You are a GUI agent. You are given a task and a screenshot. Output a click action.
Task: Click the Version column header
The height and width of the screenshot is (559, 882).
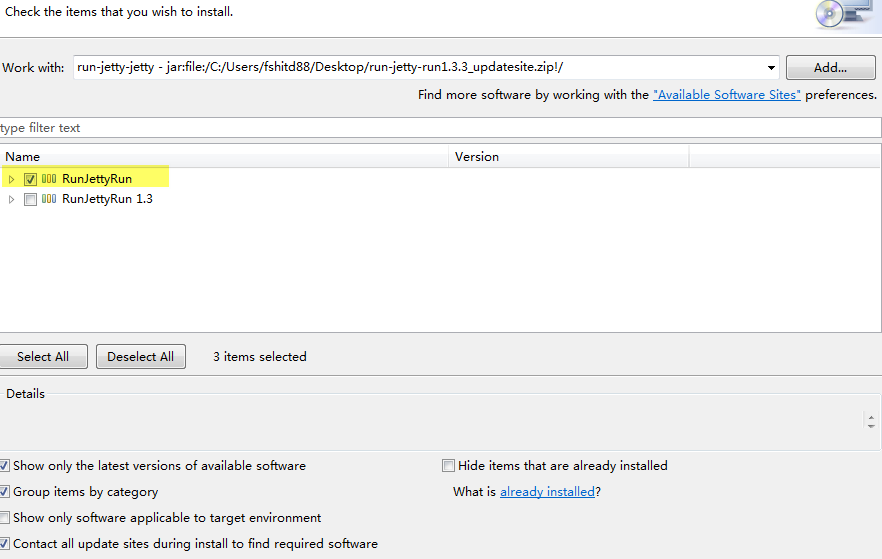(569, 156)
